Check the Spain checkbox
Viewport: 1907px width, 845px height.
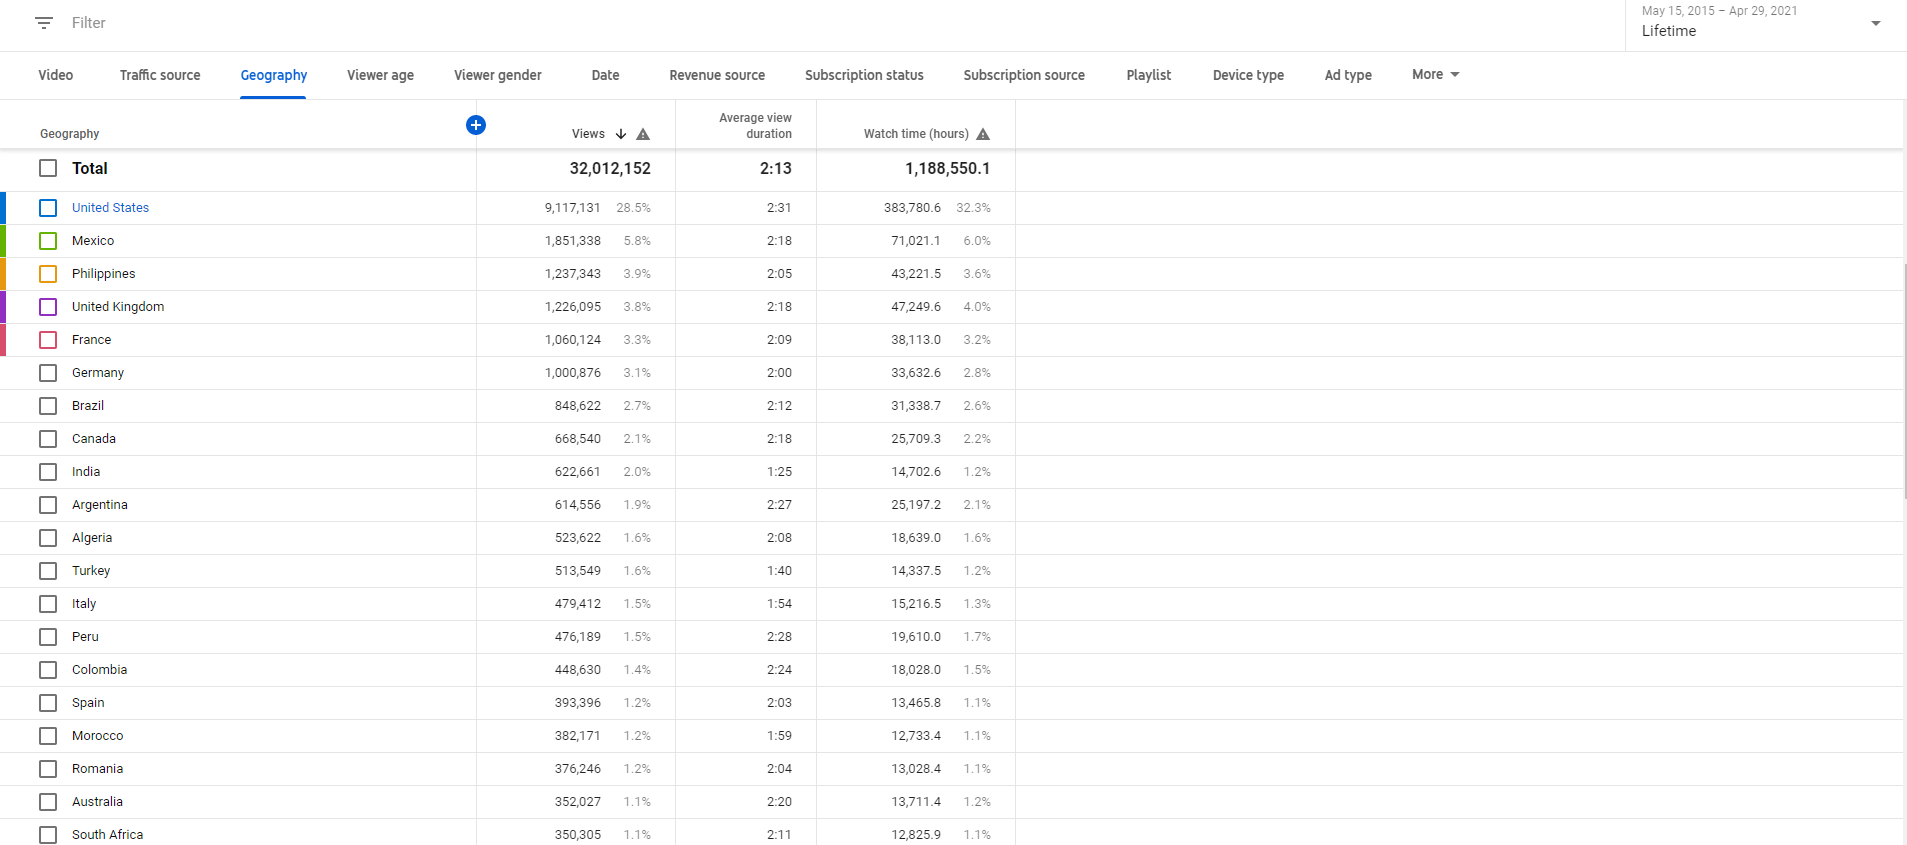[48, 703]
